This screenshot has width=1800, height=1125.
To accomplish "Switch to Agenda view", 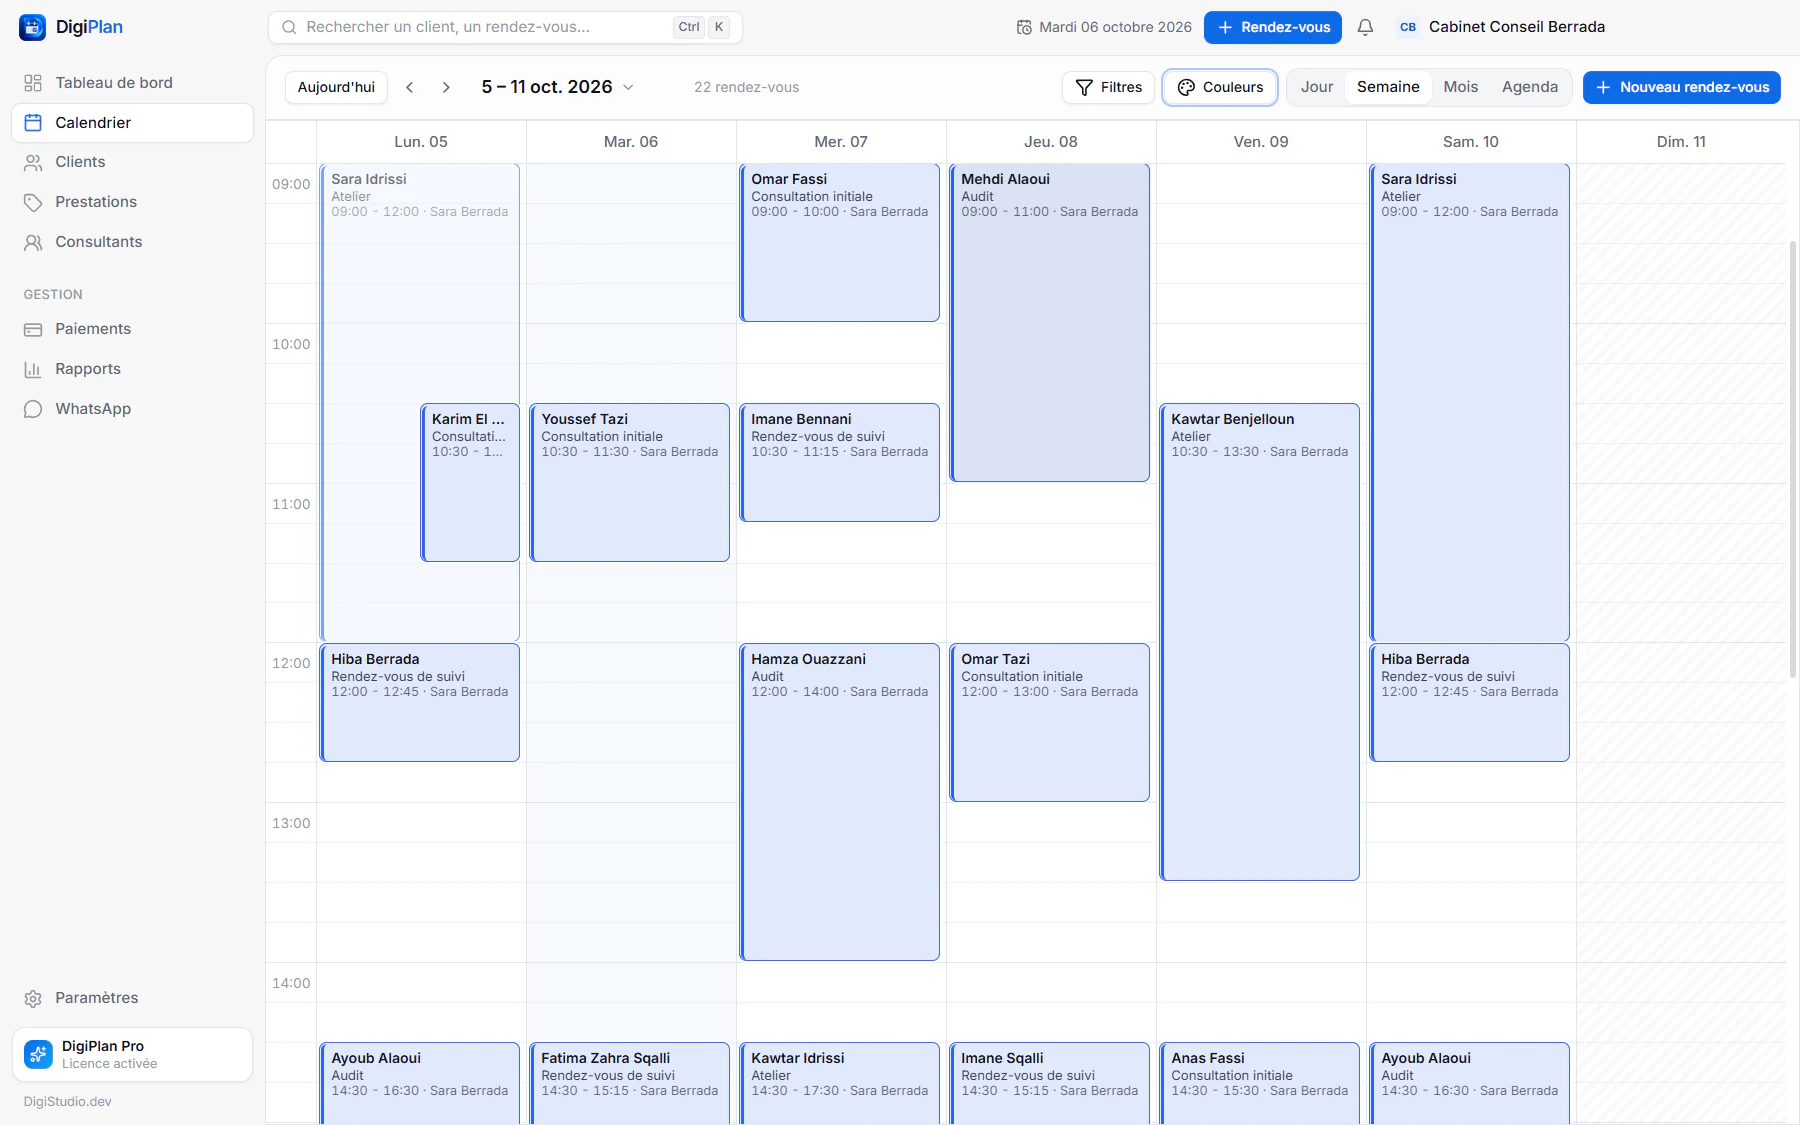I will [1529, 87].
